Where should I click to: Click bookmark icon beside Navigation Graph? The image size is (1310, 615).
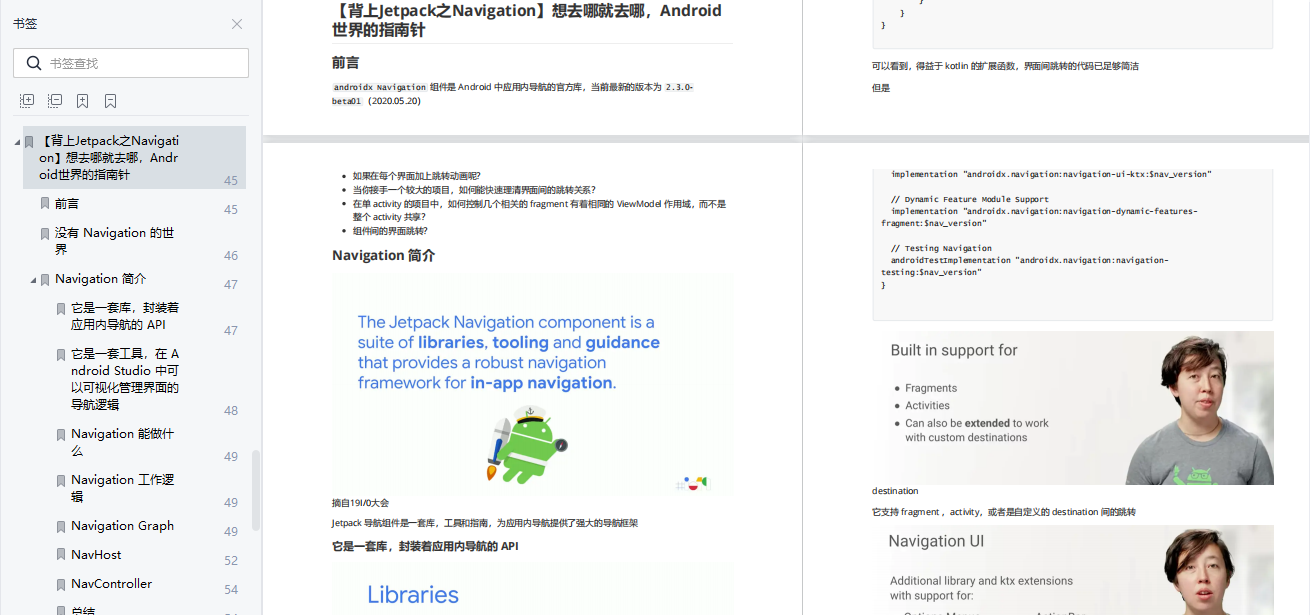[61, 526]
